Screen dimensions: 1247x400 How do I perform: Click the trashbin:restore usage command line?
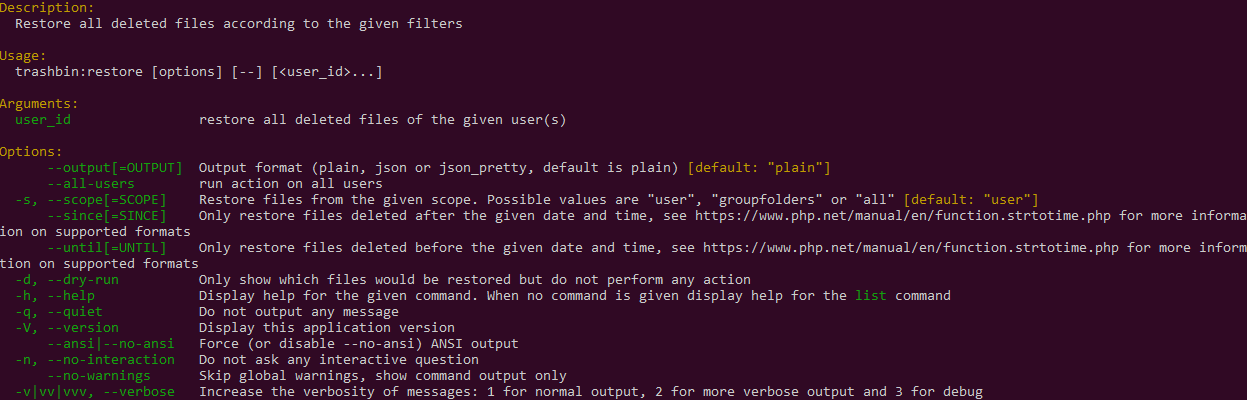pos(198,72)
